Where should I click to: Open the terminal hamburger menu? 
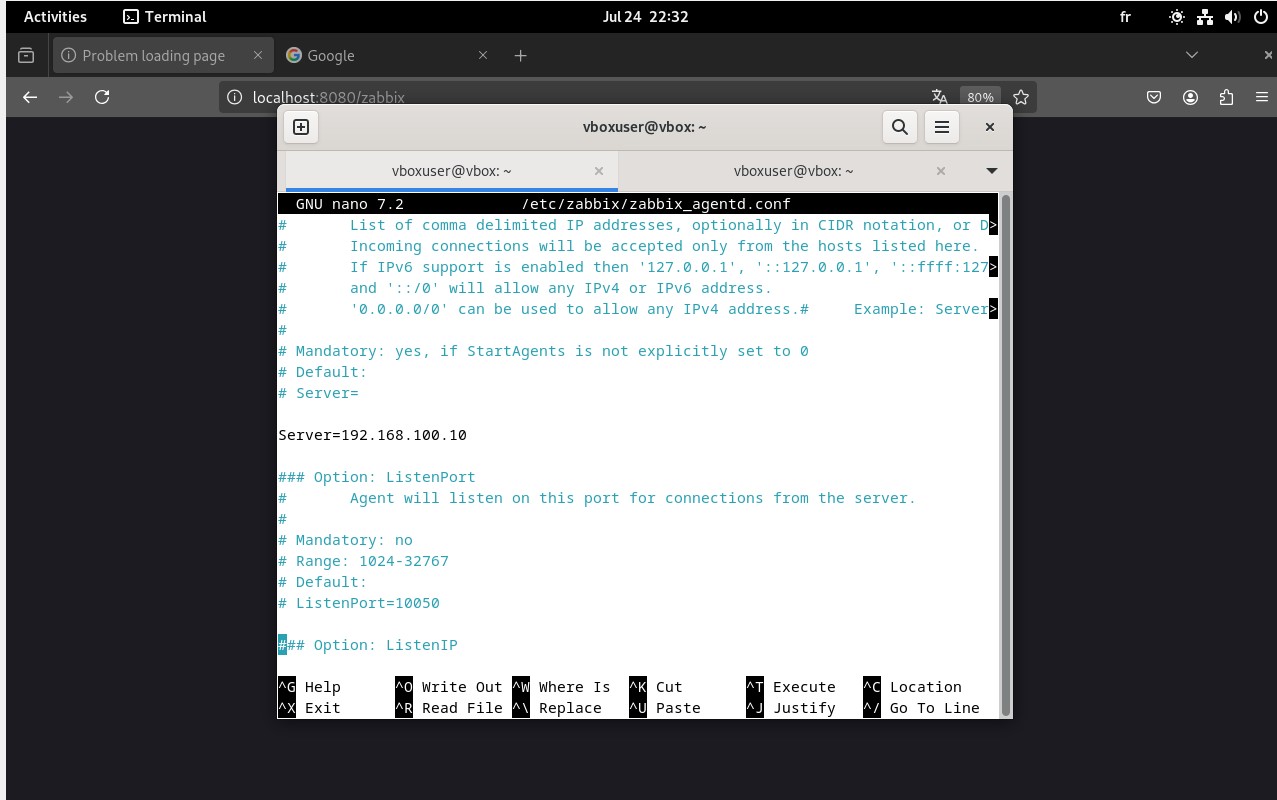941,127
